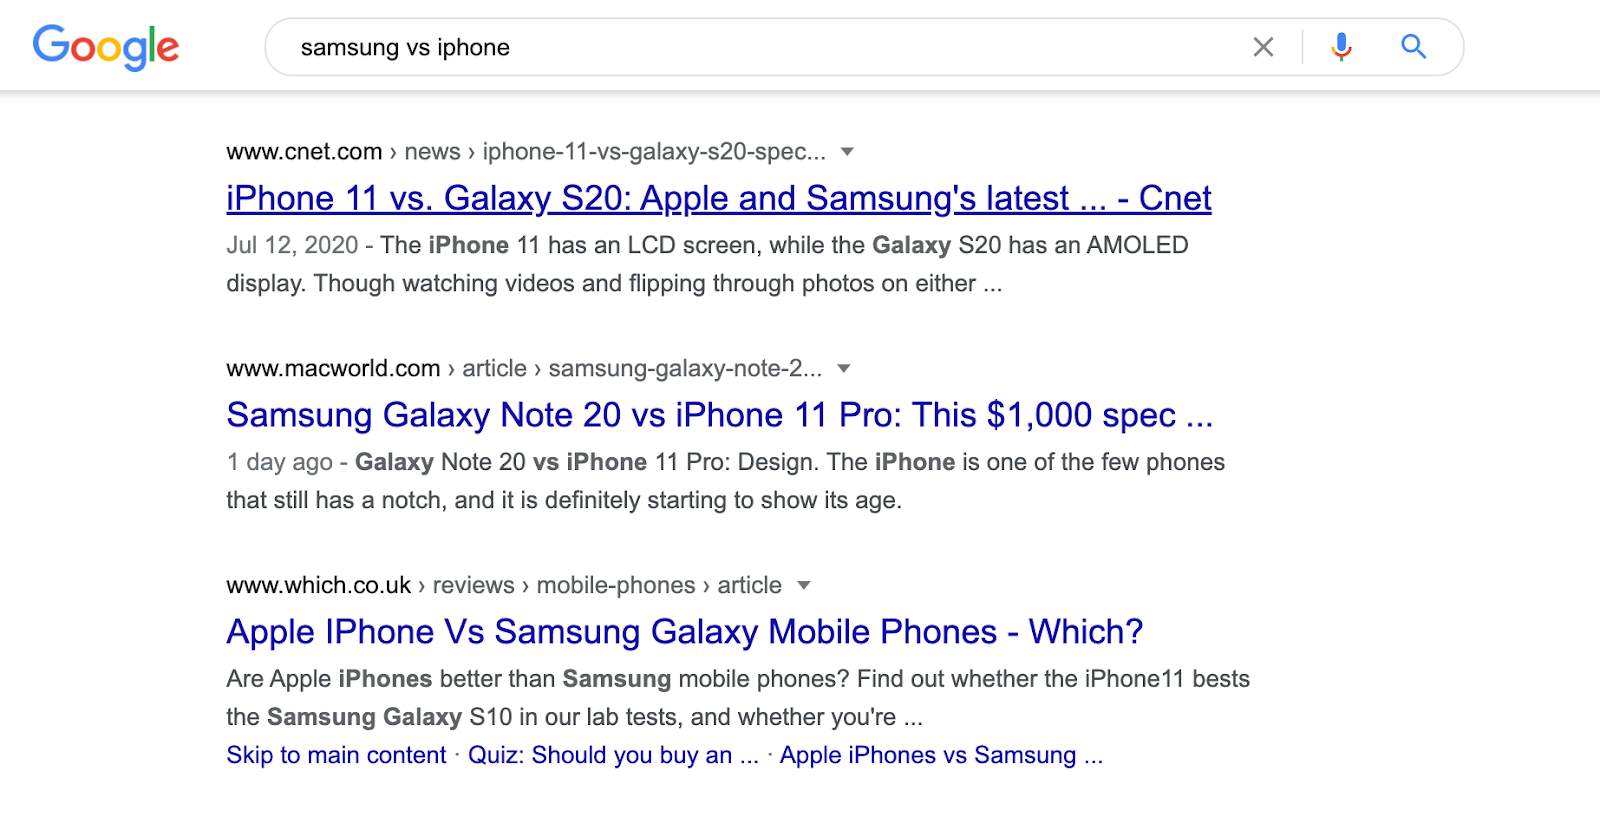This screenshot has height=817, width=1600.
Task: Expand the which.co.uk result options arrow
Action: 803,586
